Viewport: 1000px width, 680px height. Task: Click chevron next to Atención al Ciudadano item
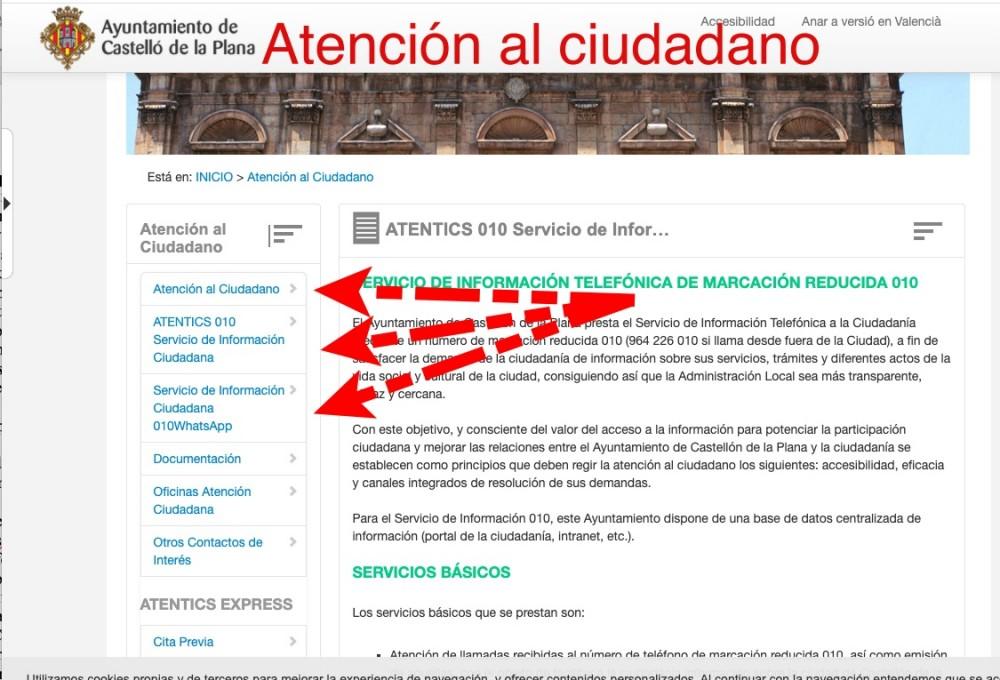[x=293, y=289]
